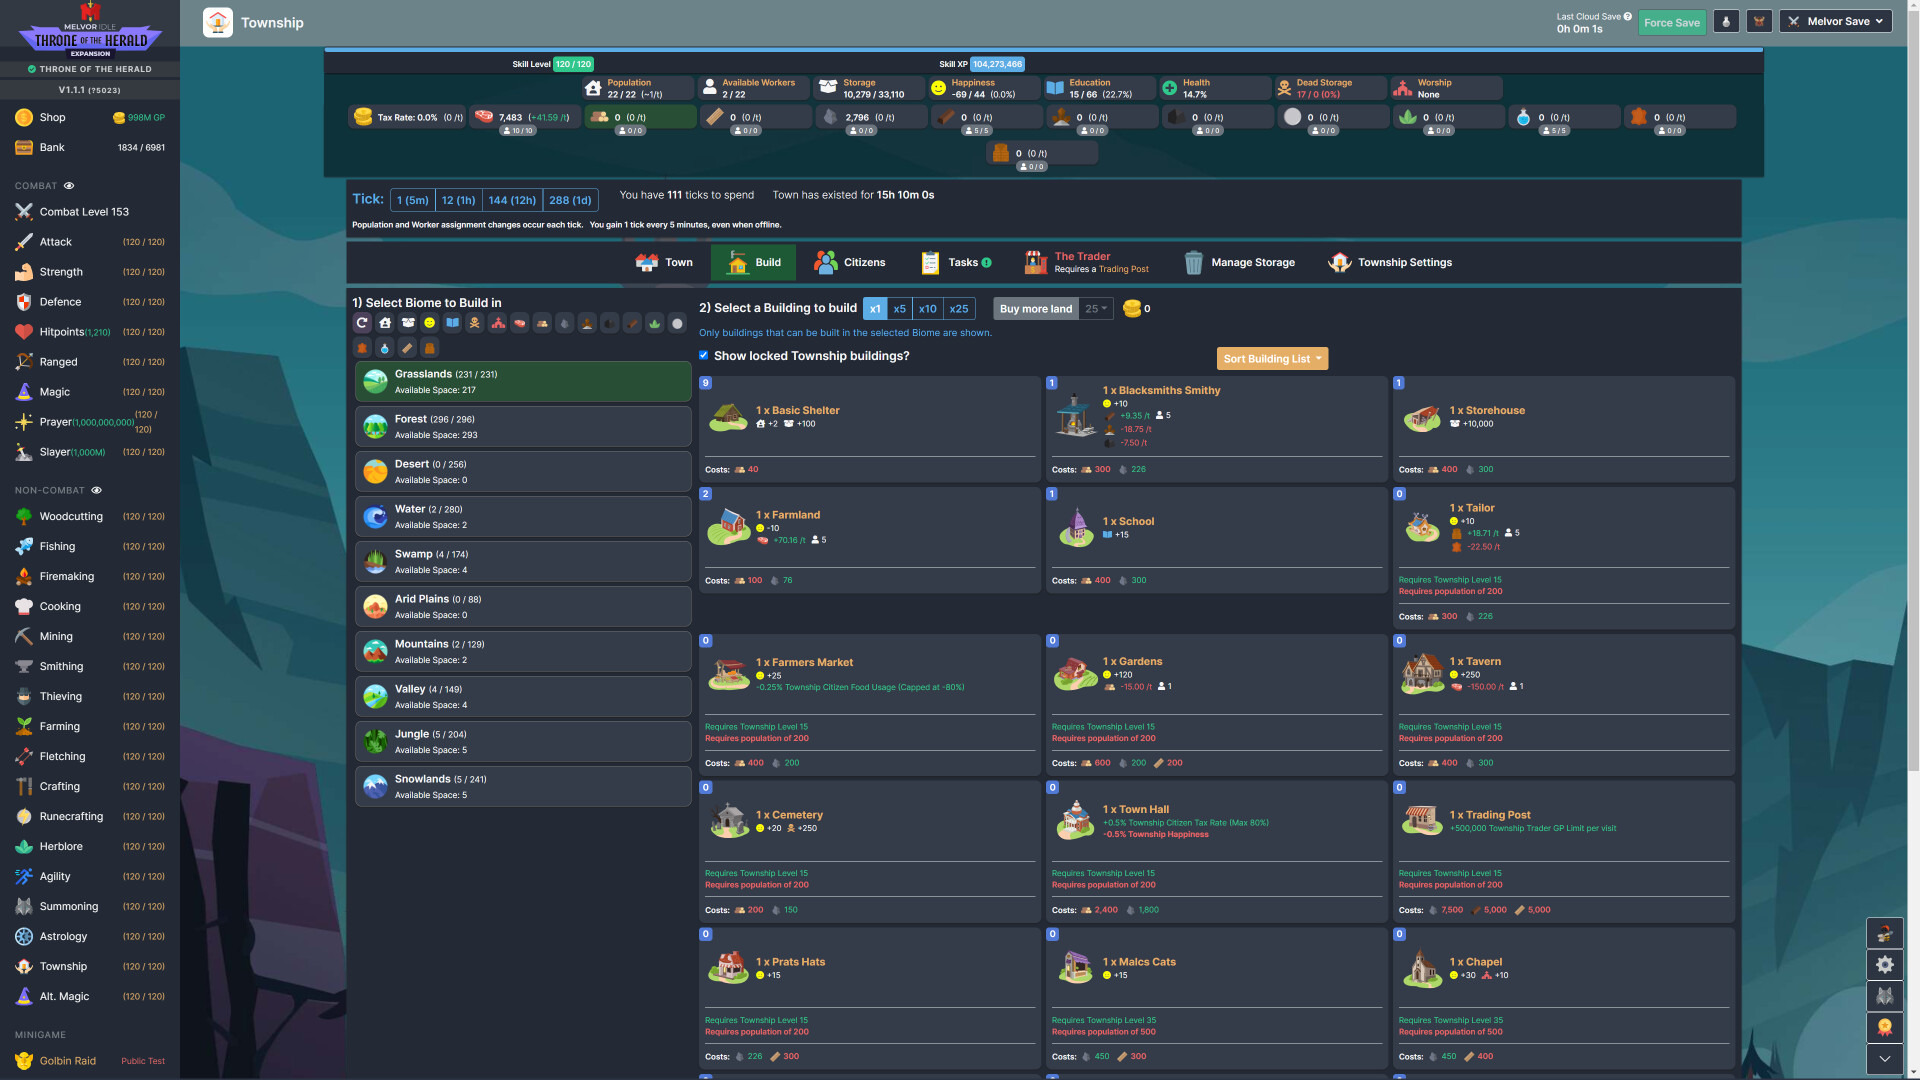Viewport: 1920px width, 1080px height.
Task: Open the buy land amount dropdown
Action: (x=1097, y=309)
